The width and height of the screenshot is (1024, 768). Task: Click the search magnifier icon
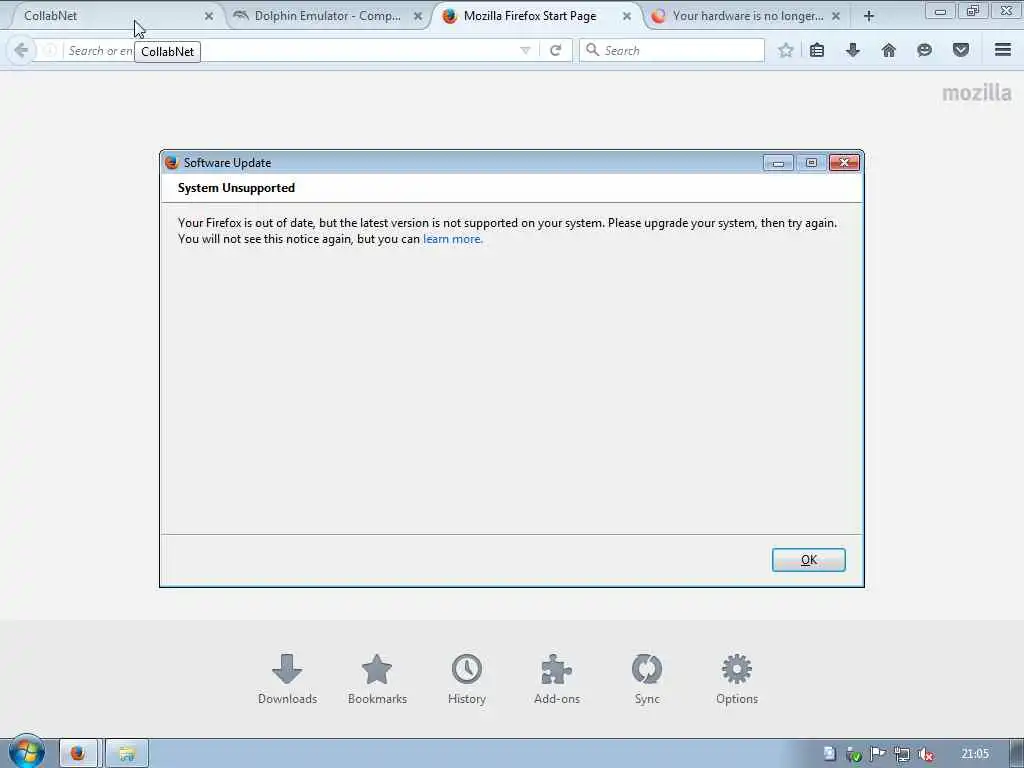592,50
